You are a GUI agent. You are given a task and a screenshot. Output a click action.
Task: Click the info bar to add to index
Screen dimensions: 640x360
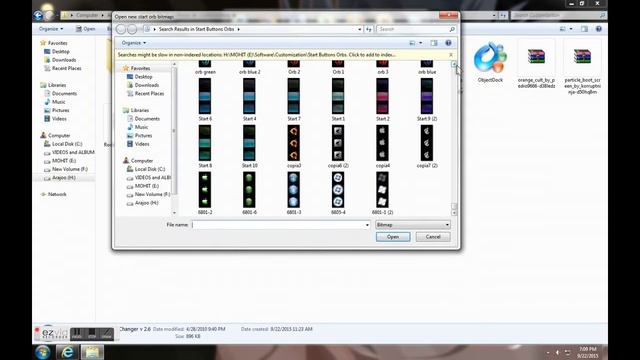pos(256,55)
